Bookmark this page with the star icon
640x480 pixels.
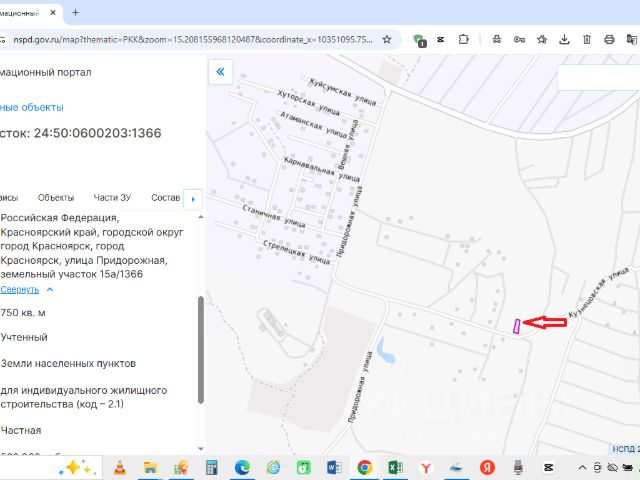[387, 40]
